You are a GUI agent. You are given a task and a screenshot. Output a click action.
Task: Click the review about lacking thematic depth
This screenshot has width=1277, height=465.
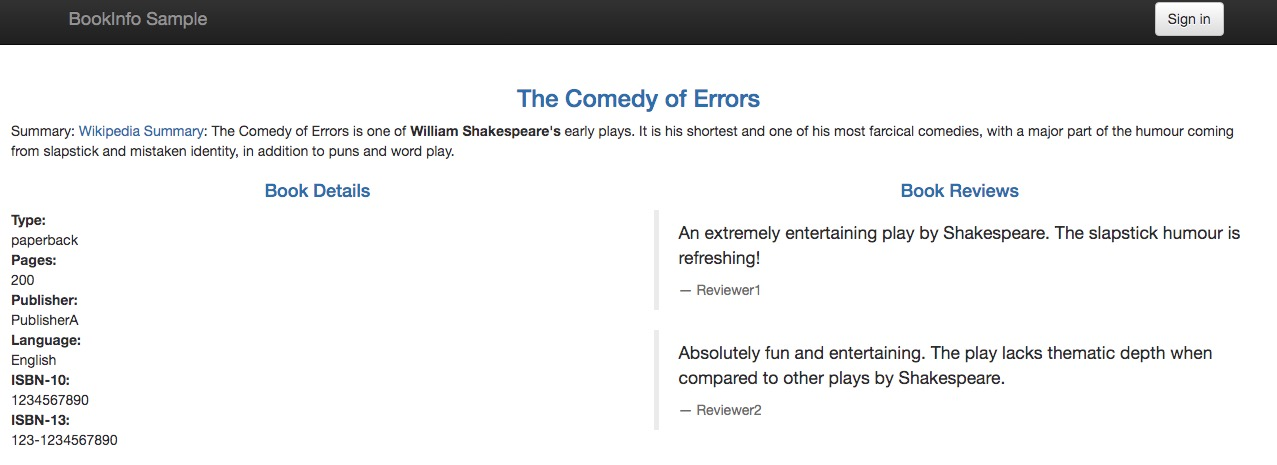944,366
